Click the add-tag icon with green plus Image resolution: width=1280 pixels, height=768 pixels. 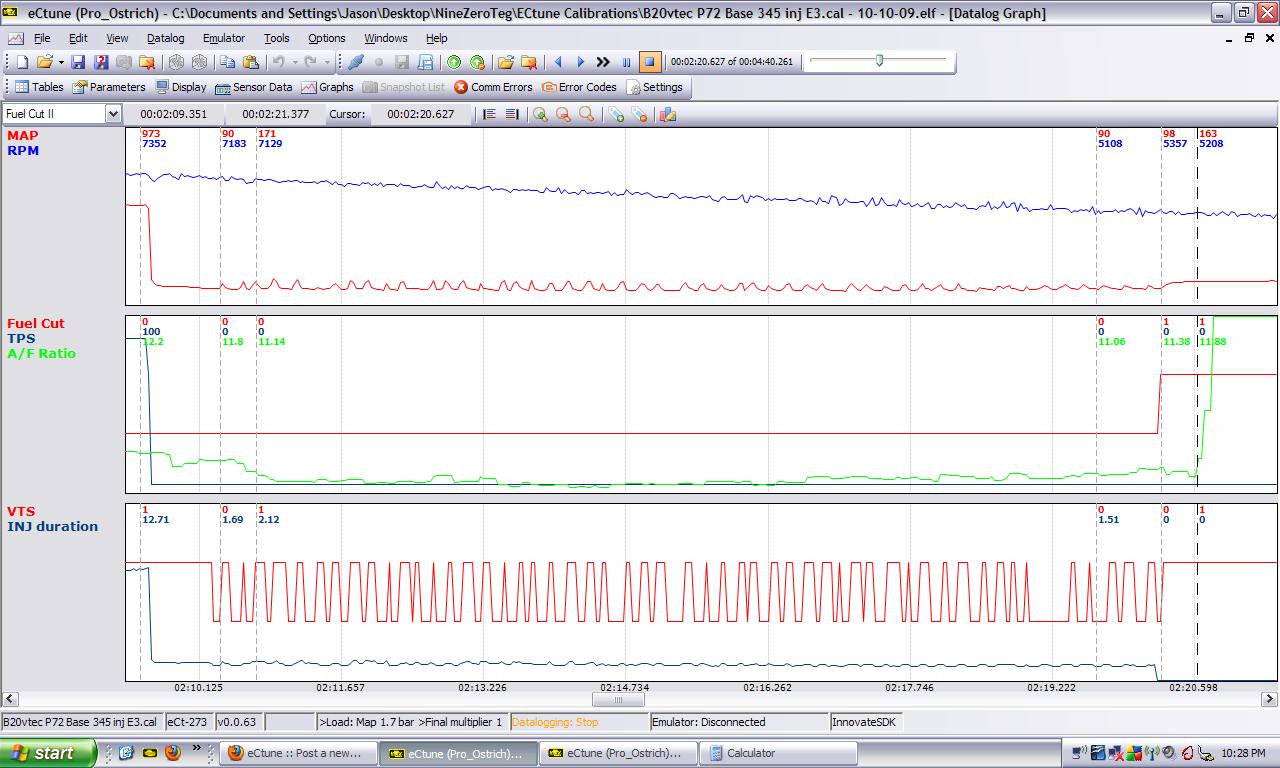[x=616, y=114]
